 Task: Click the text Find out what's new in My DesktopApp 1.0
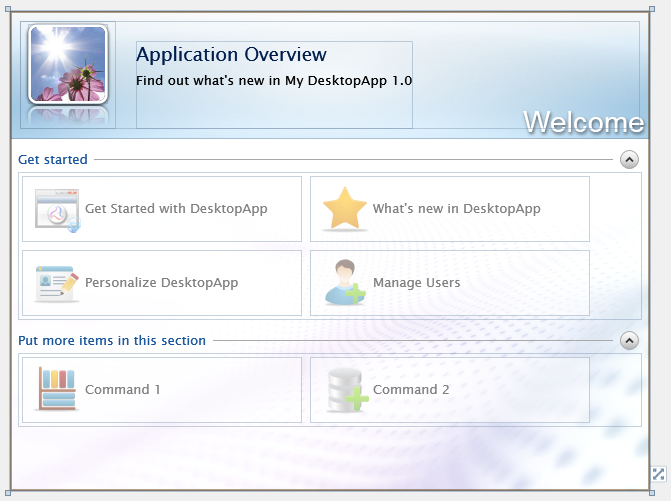click(x=274, y=80)
